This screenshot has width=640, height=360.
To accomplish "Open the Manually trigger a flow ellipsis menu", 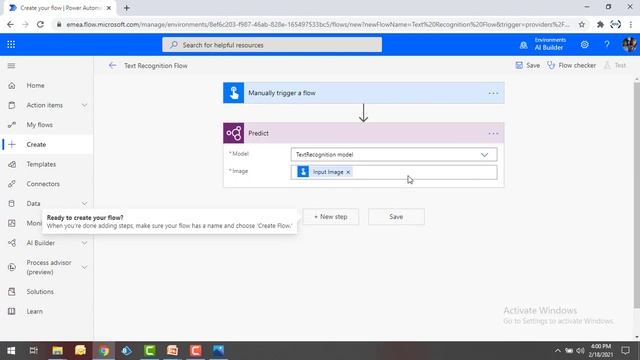I will pyautogui.click(x=493, y=93).
